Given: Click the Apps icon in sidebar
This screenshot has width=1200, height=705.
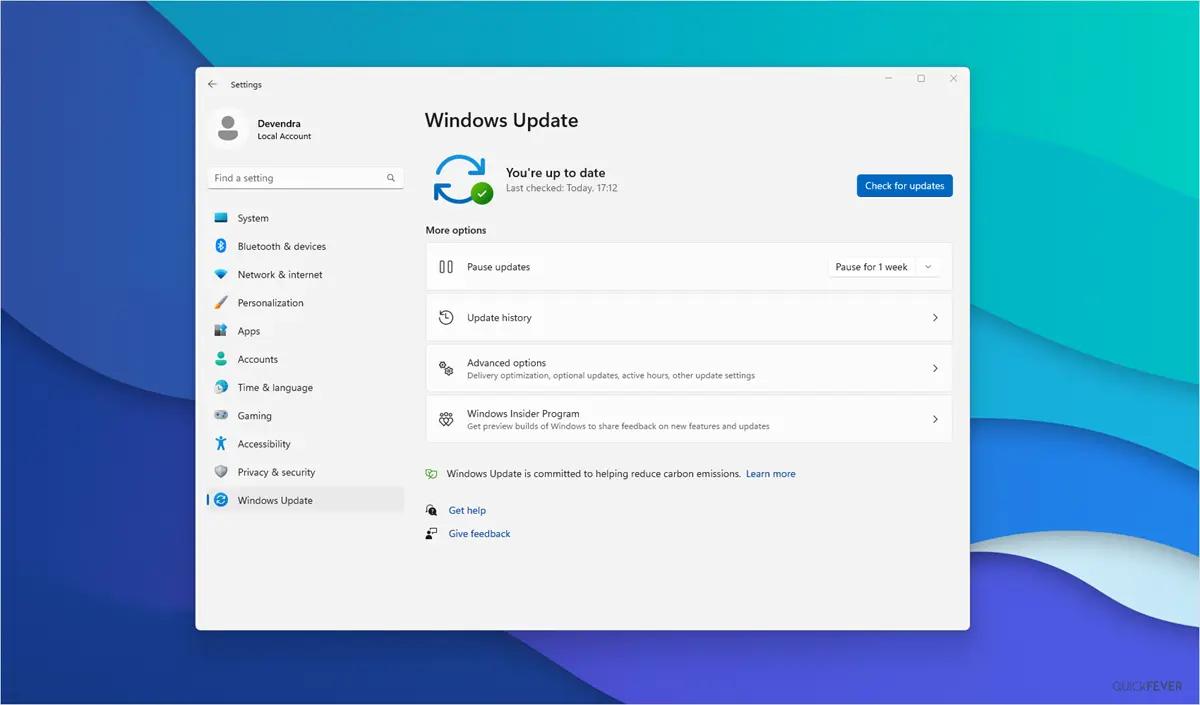Looking at the screenshot, I should pyautogui.click(x=221, y=331).
